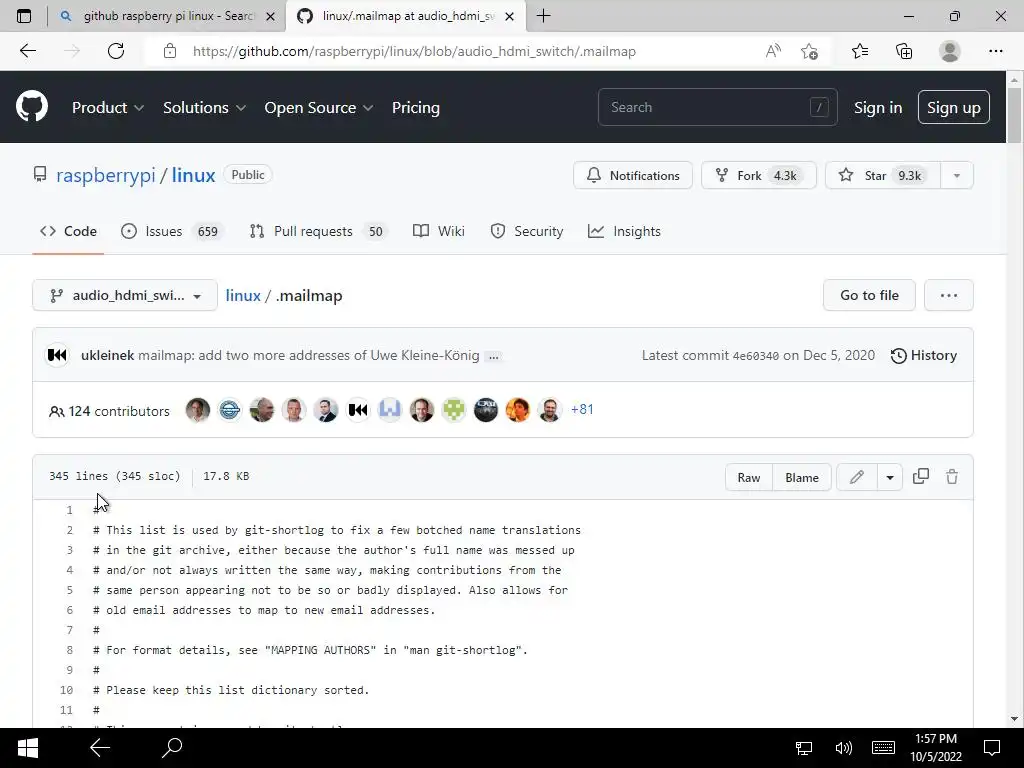
Task: Click the edit file pencil icon
Action: pyautogui.click(x=857, y=477)
